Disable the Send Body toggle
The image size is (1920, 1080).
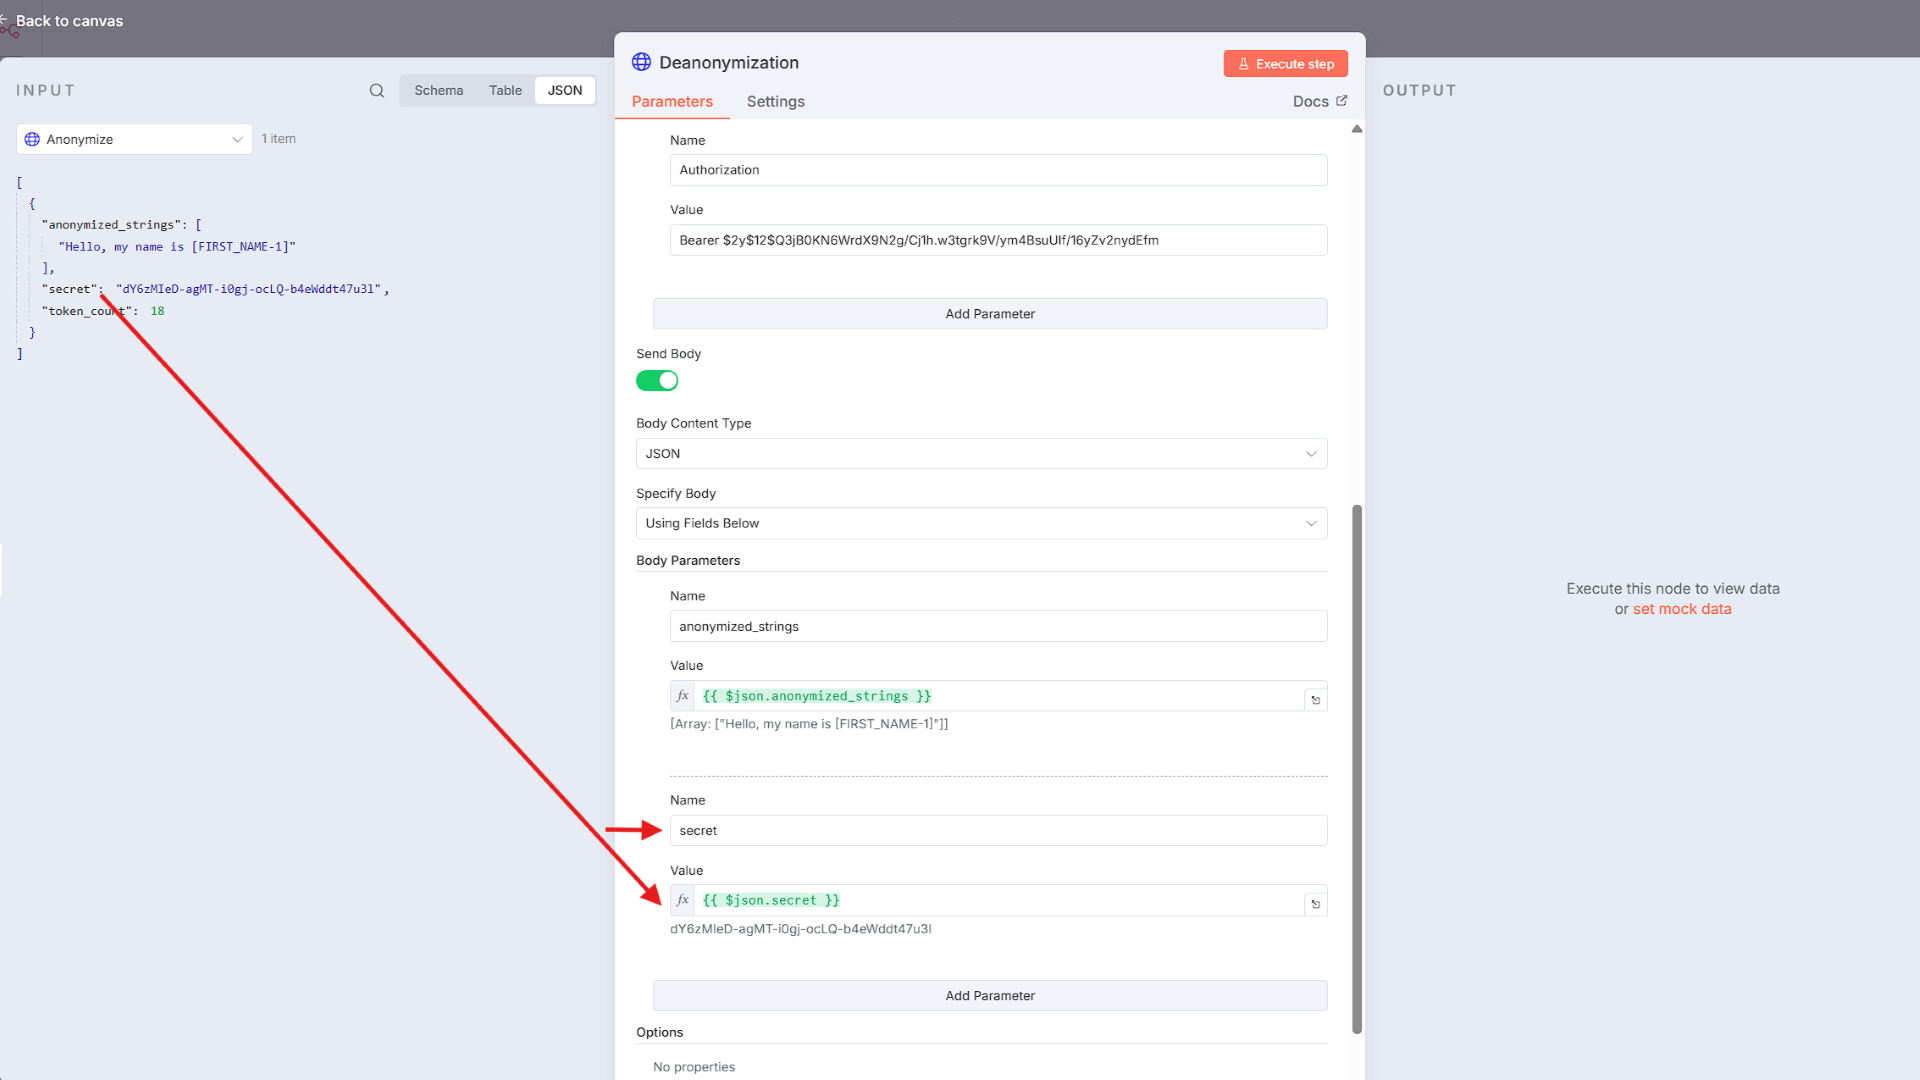[657, 380]
